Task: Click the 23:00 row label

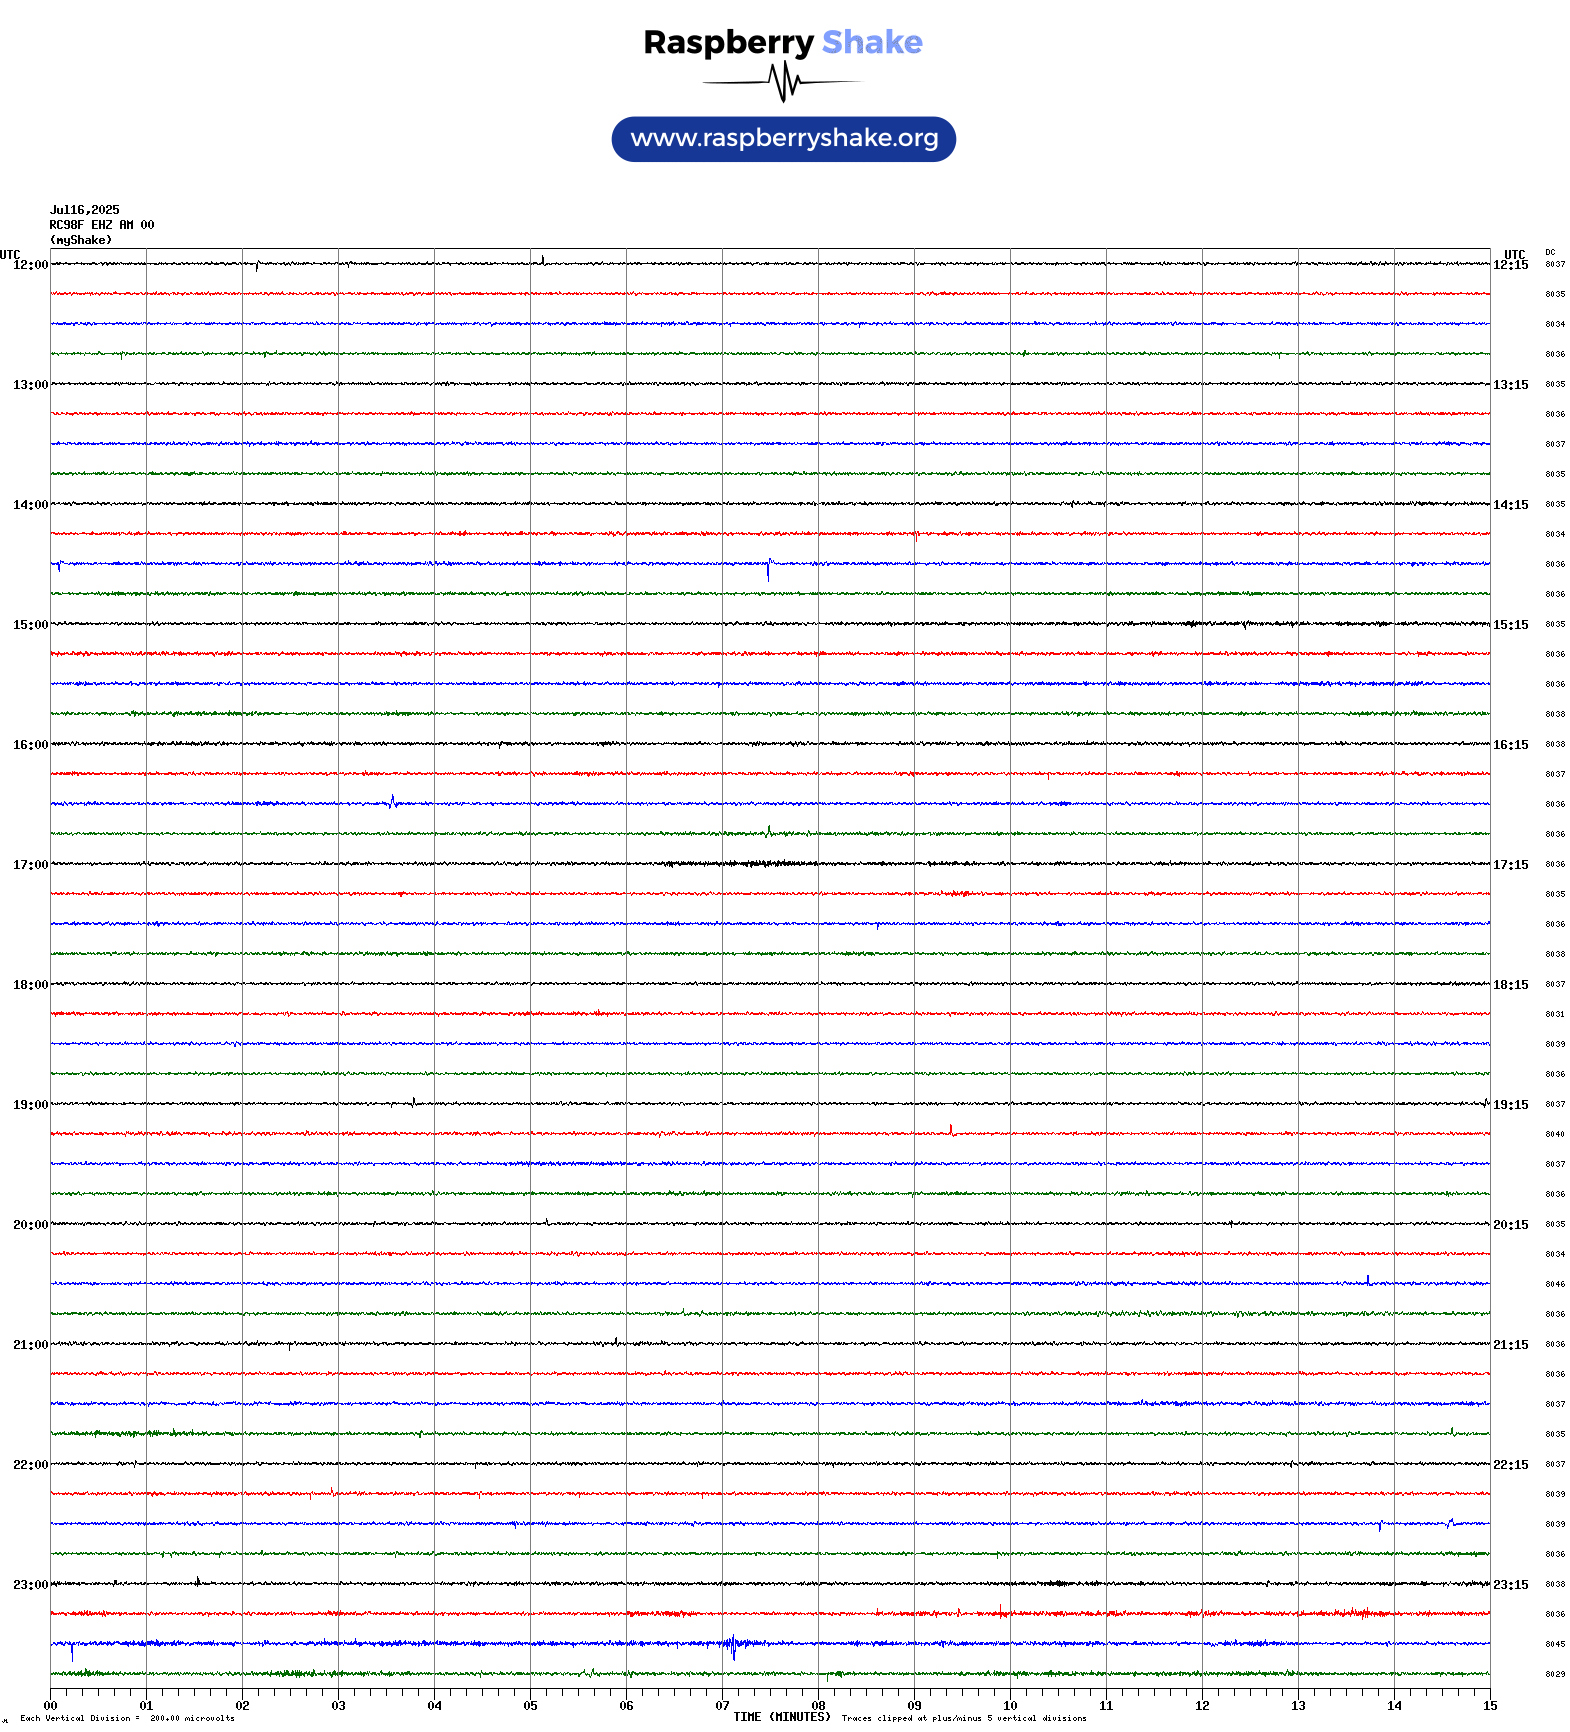Action: tap(30, 1585)
